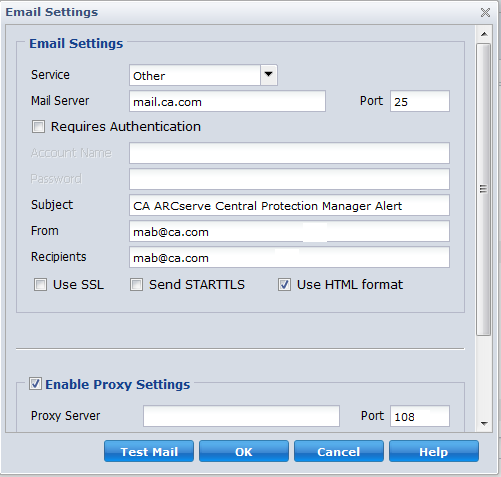The height and width of the screenshot is (477, 501).
Task: Click the Proxy Server field
Action: [x=241, y=416]
